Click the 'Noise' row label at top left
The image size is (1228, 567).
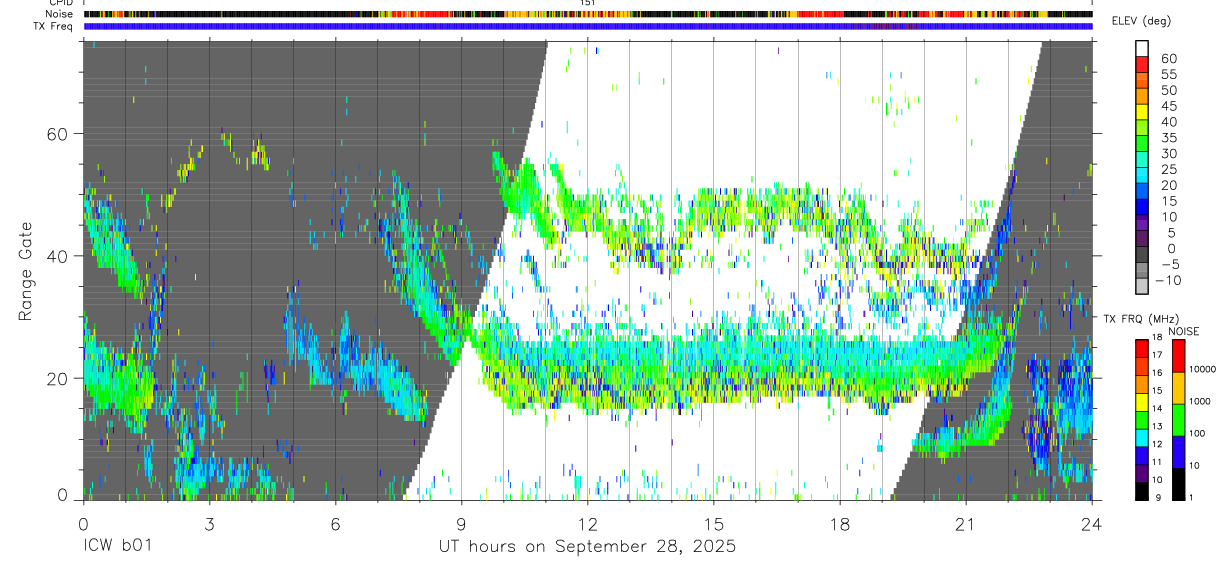(x=59, y=14)
